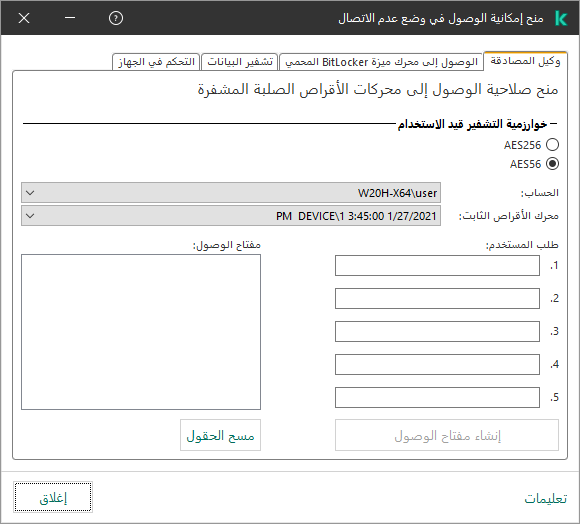Focus user request field number 2
The width and height of the screenshot is (580, 524).
[437, 298]
